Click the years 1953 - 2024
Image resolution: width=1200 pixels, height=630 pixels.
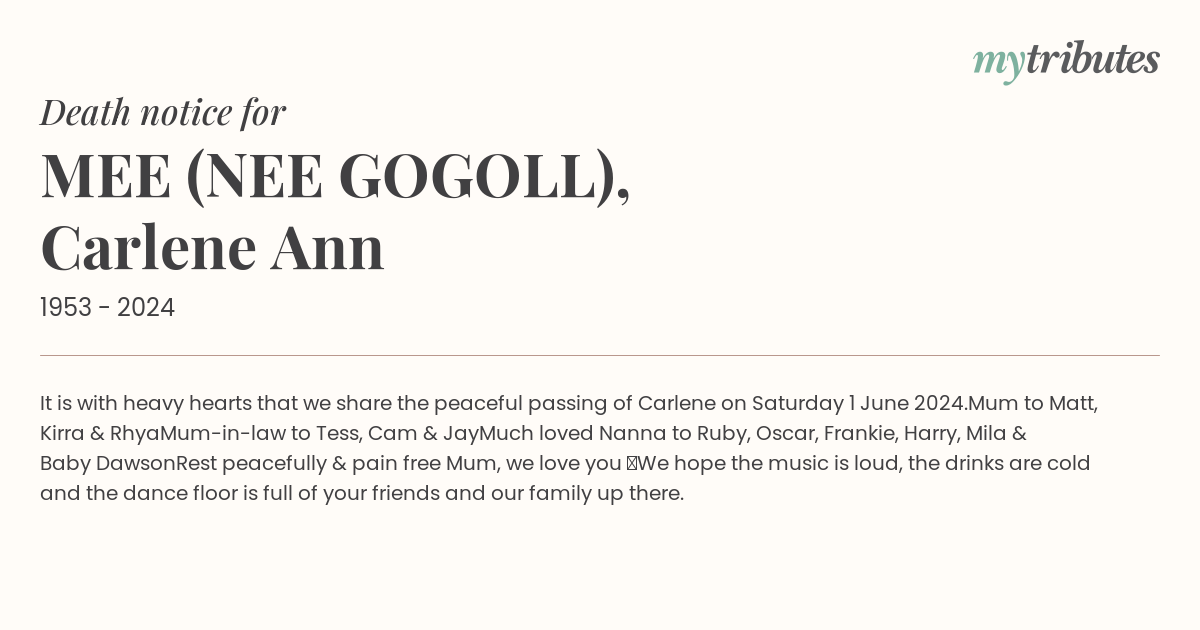[x=107, y=308]
